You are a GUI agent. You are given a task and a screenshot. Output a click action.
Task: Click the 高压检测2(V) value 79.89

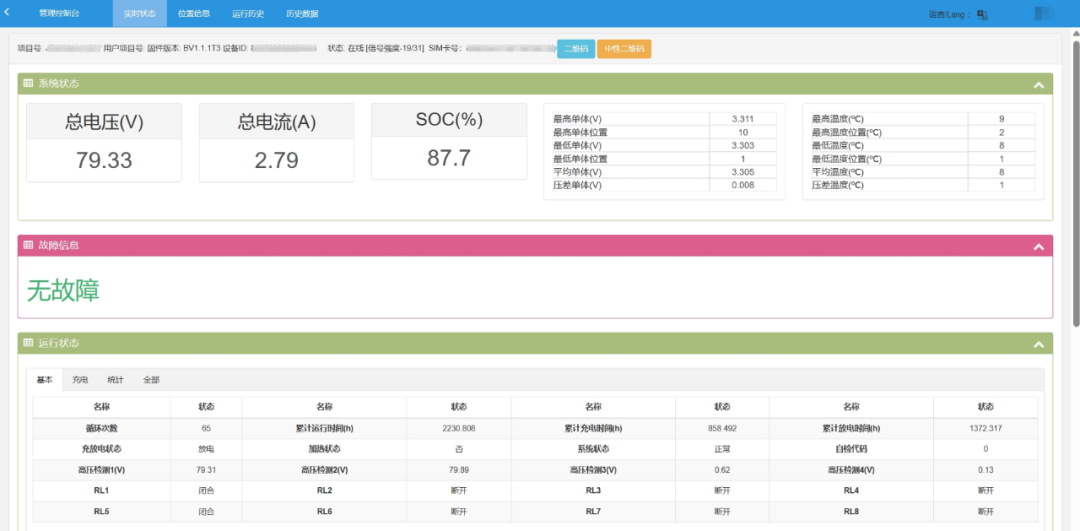[x=459, y=470]
